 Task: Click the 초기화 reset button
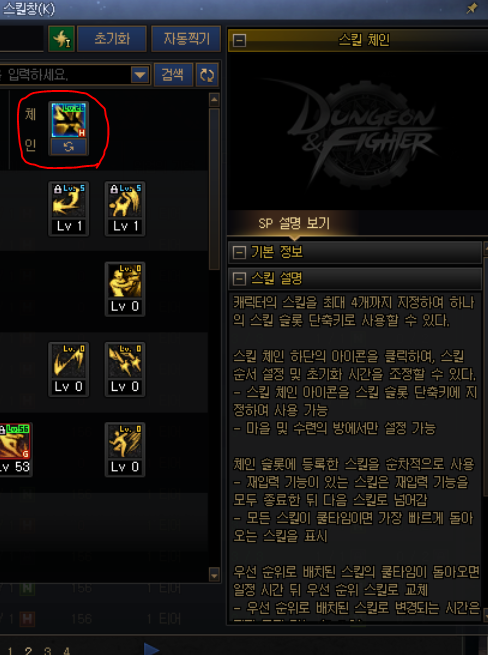[x=112, y=39]
